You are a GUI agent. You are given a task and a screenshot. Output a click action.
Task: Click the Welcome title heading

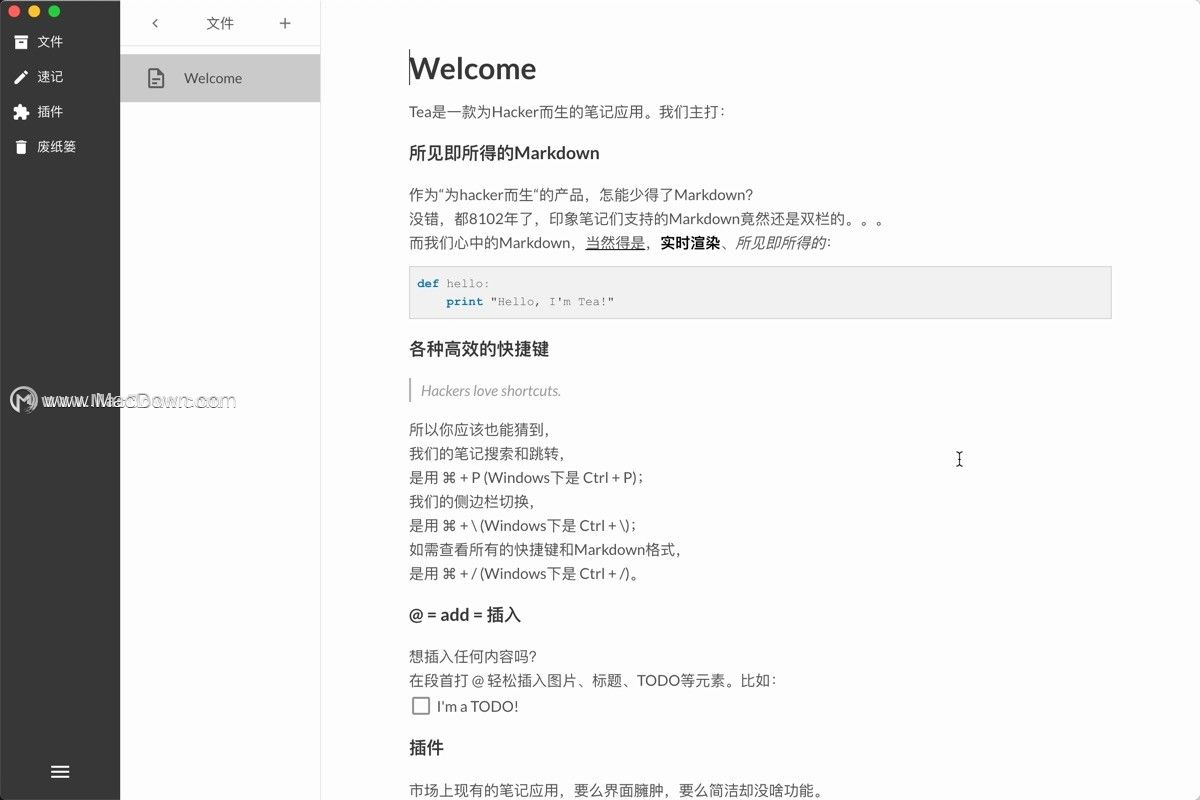(473, 68)
